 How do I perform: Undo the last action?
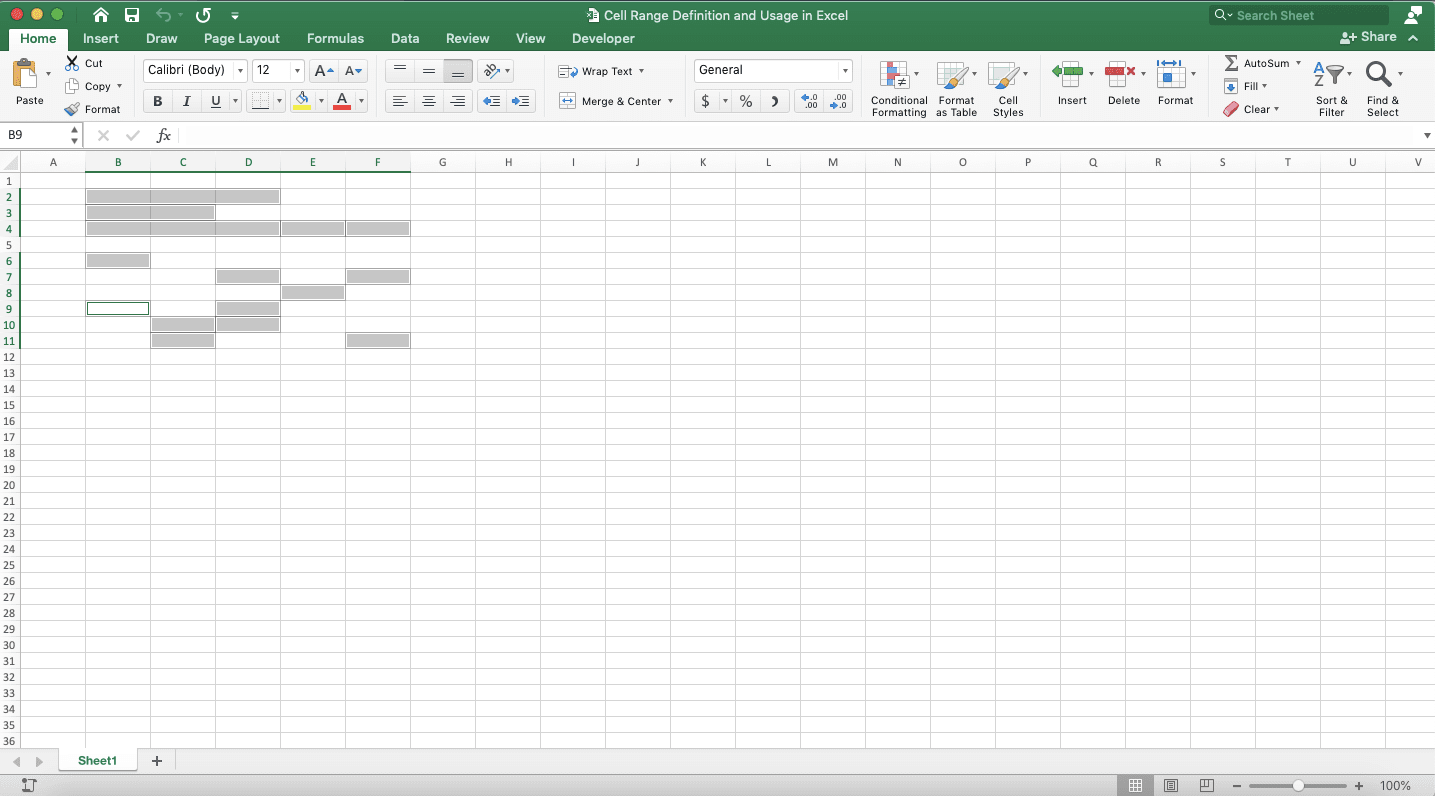[164, 15]
